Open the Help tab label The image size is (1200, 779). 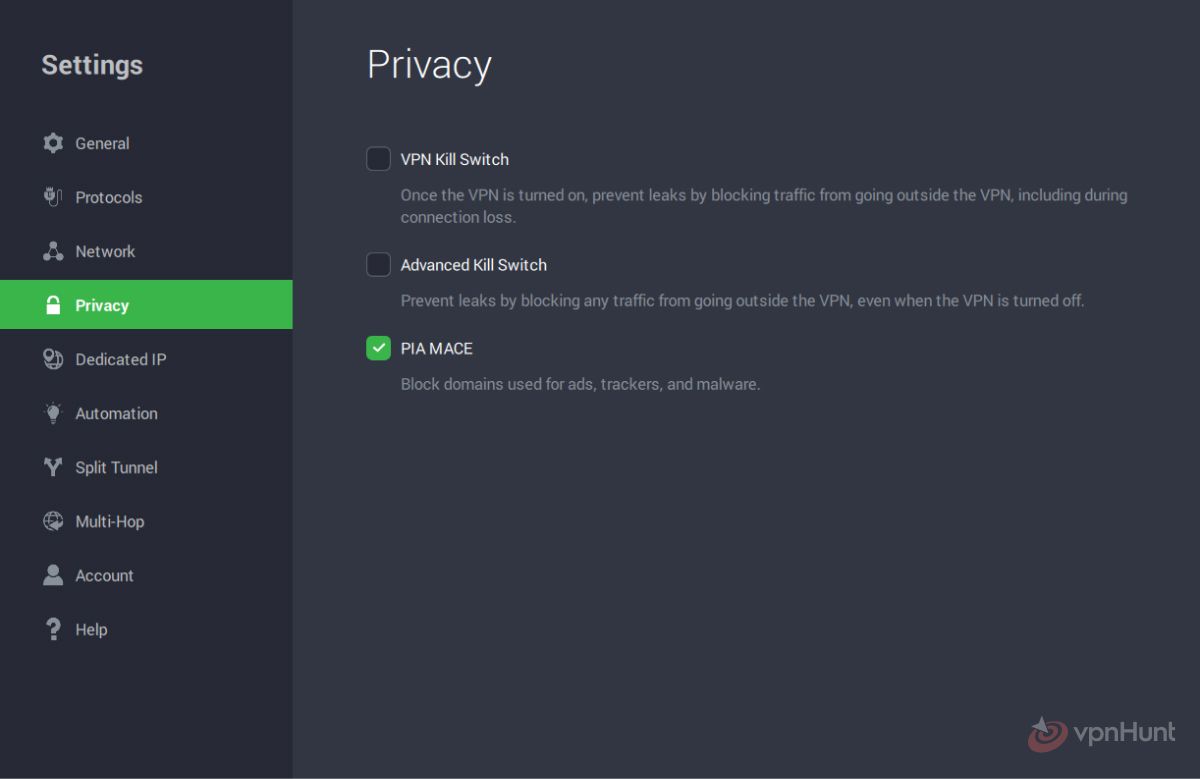[x=91, y=629]
